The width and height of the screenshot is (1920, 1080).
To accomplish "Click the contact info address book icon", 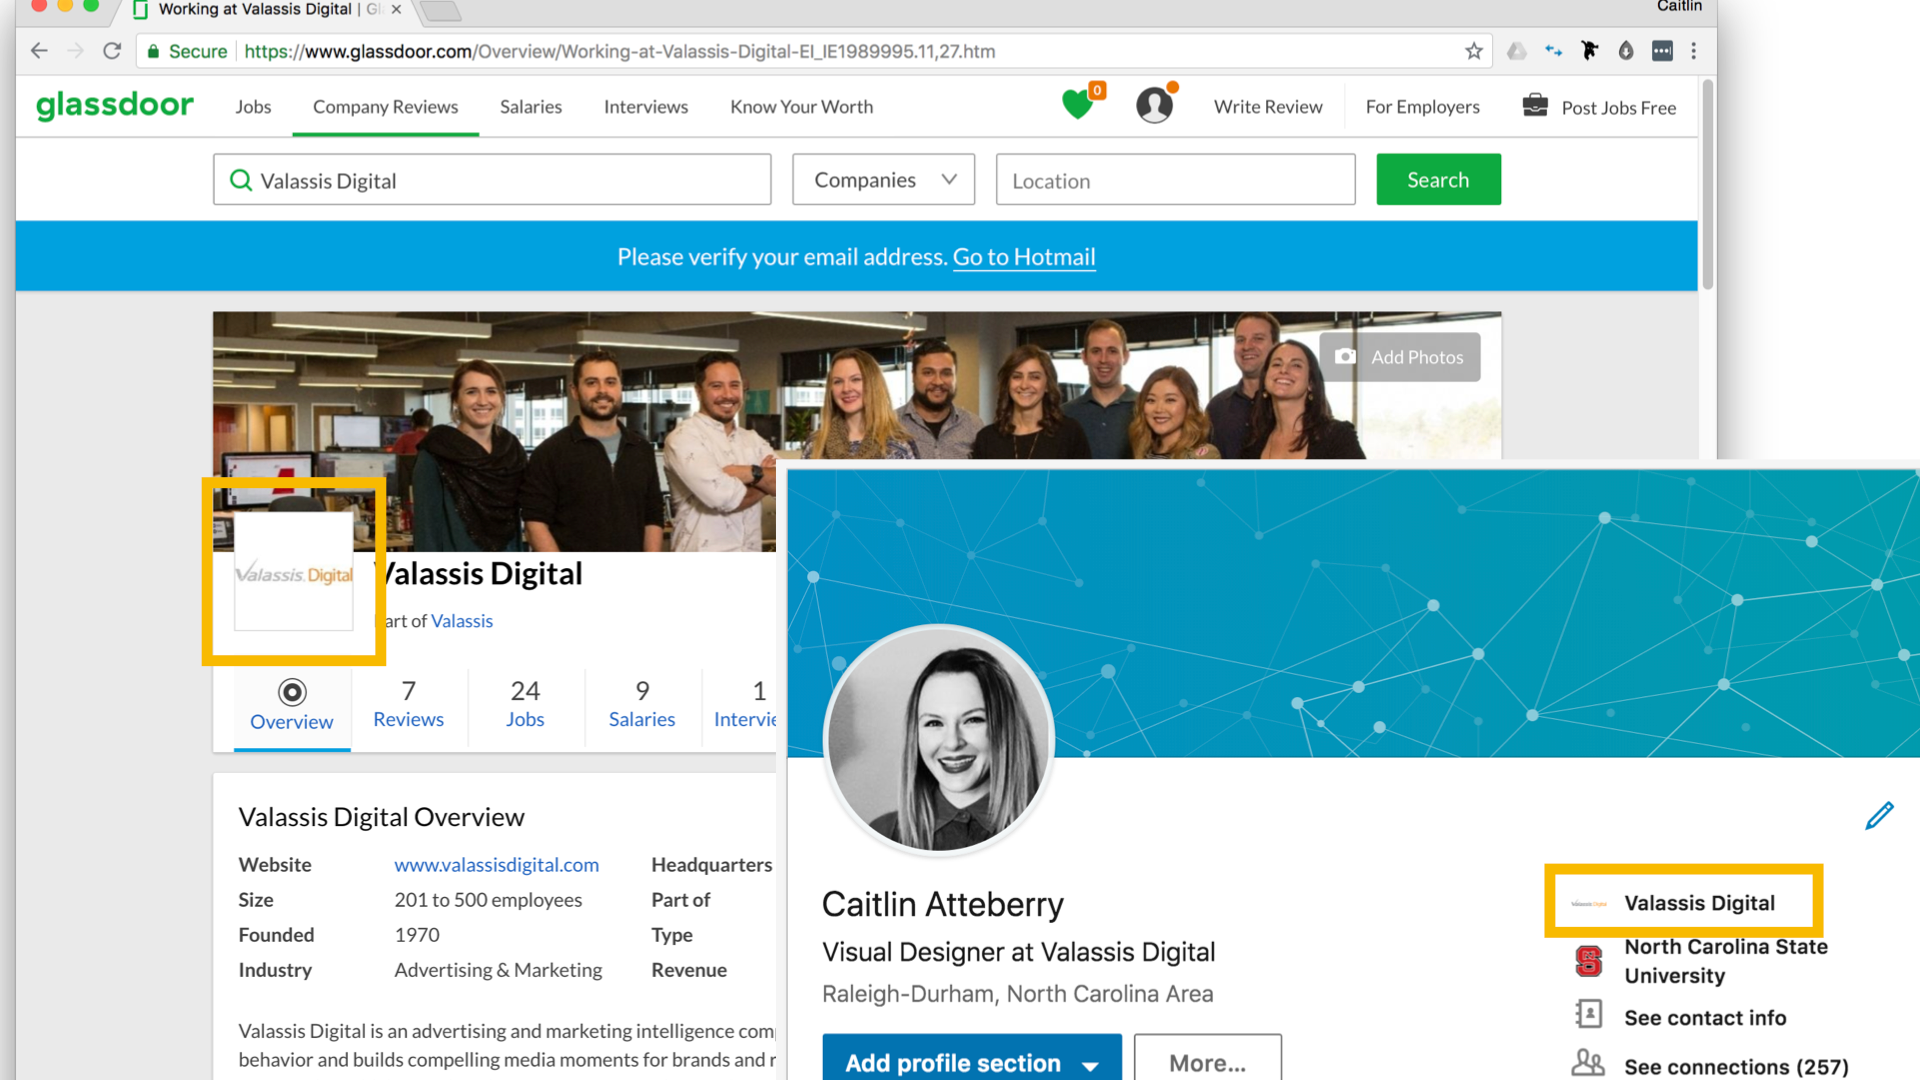I will (1588, 1014).
